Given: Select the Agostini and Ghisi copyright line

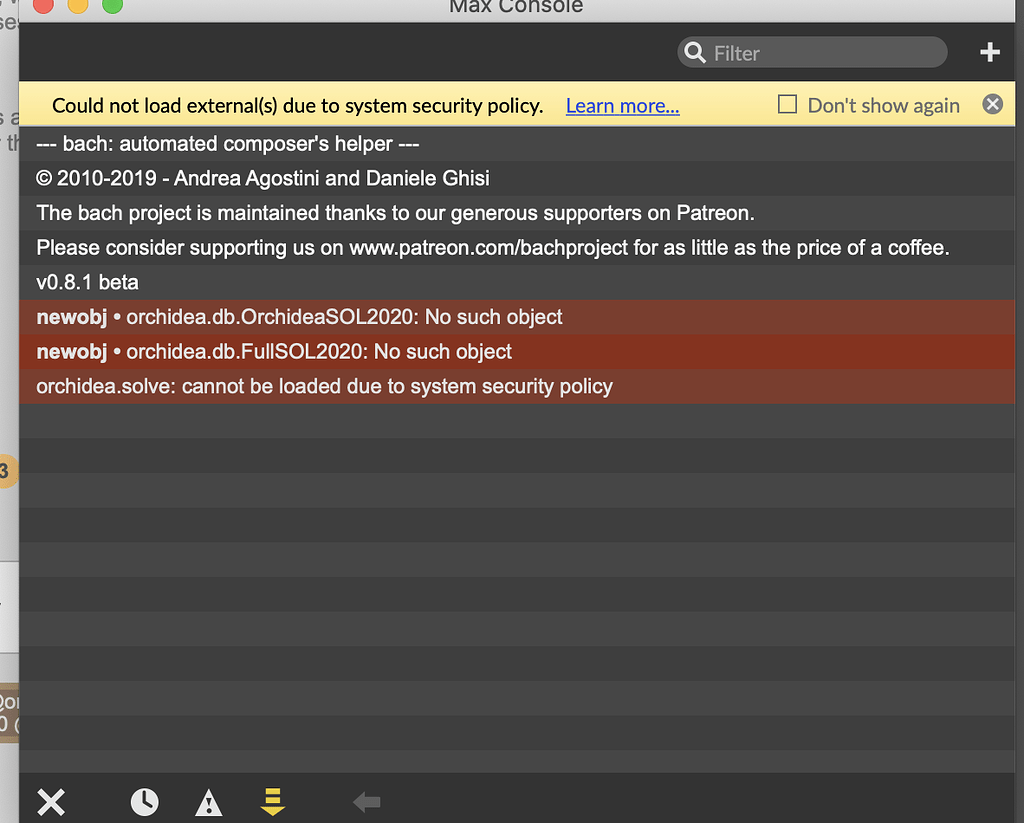Looking at the screenshot, I should [263, 179].
